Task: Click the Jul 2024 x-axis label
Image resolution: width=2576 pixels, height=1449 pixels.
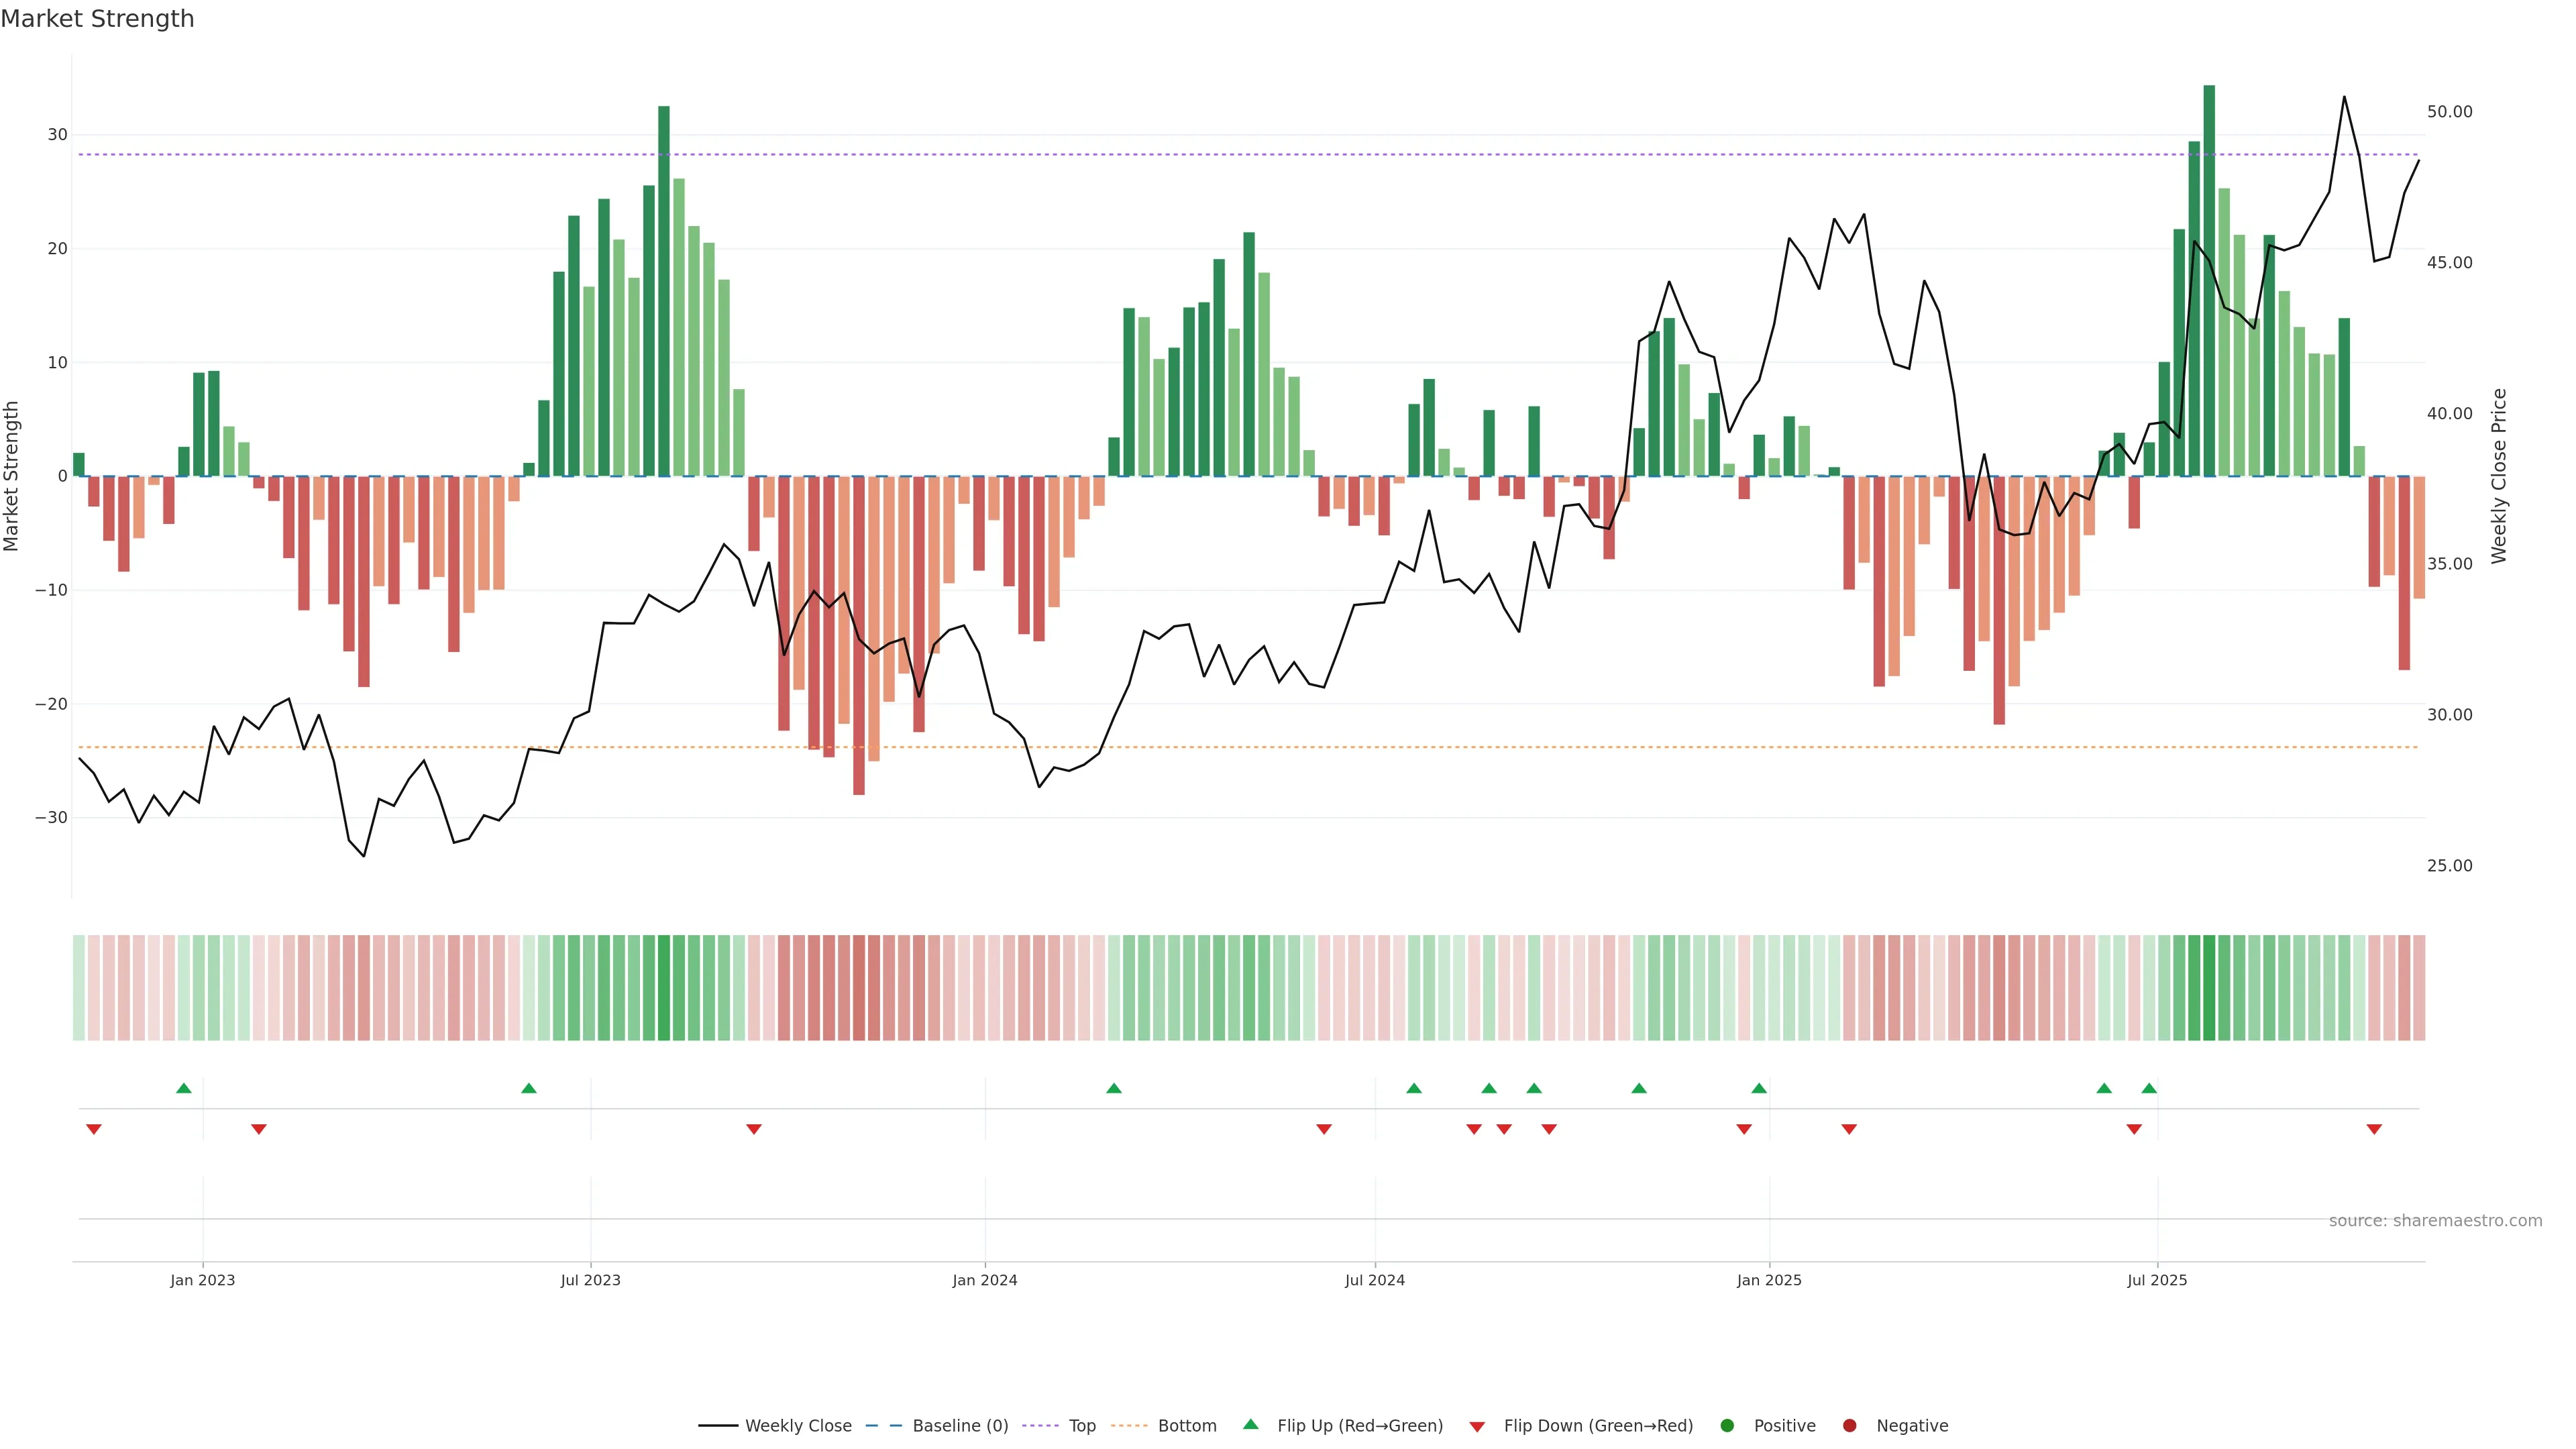Action: coord(1374,1280)
